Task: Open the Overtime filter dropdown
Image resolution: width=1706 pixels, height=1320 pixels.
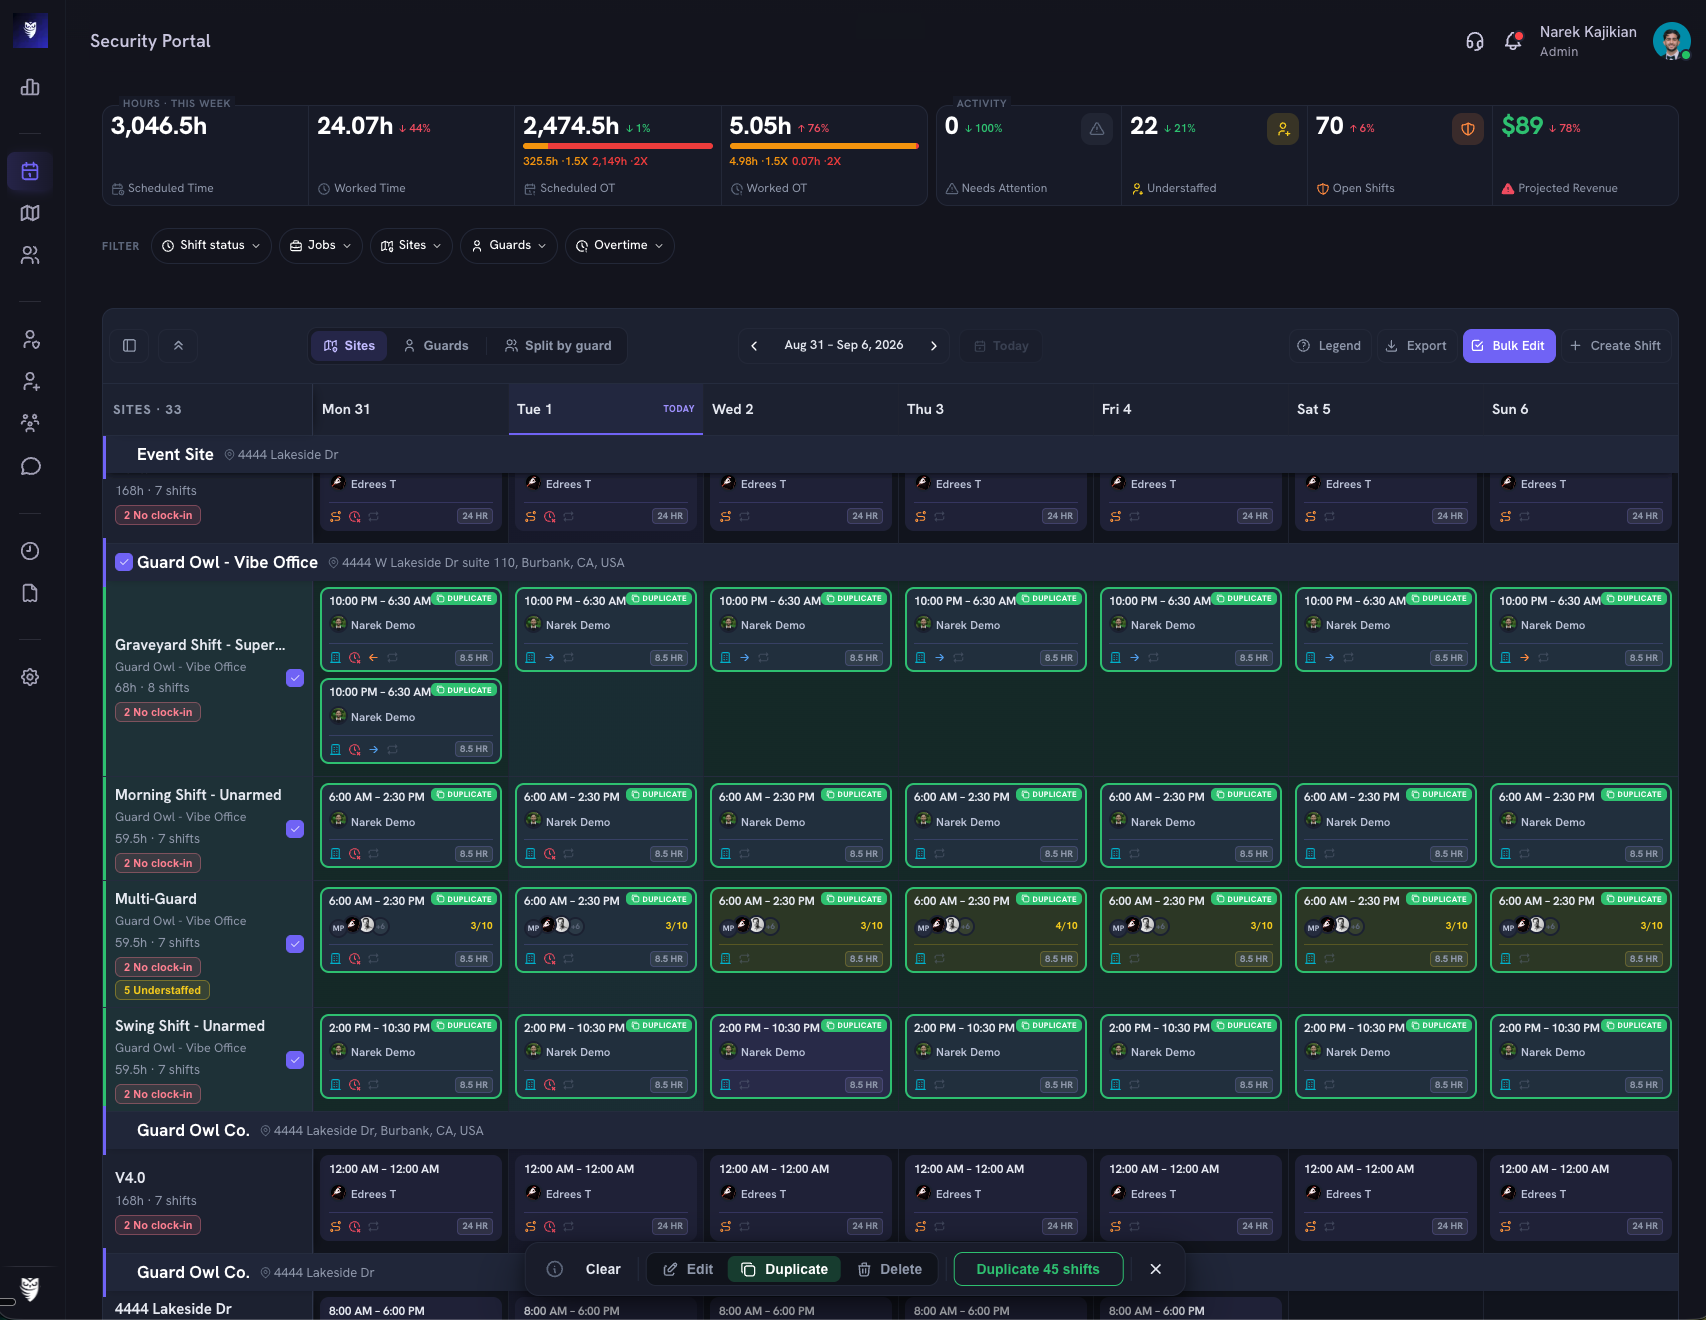Action: click(x=620, y=245)
